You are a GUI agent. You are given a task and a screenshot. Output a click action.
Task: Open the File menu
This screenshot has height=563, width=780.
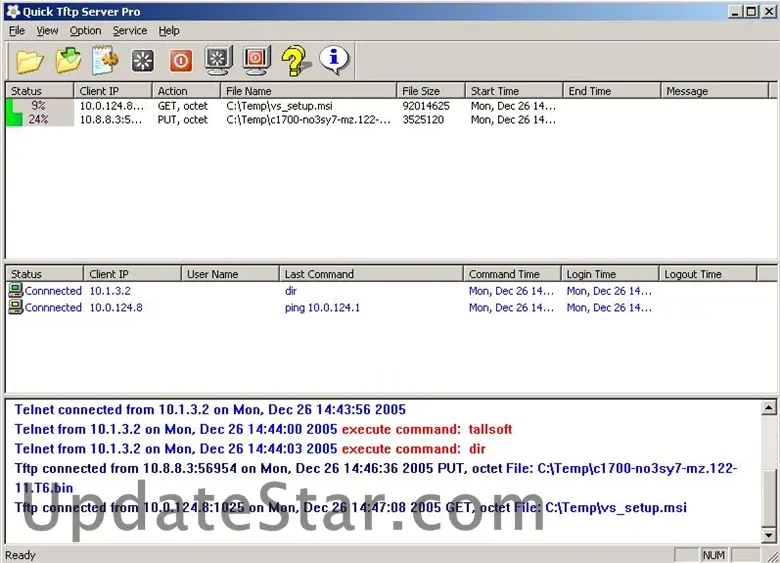click(x=17, y=31)
